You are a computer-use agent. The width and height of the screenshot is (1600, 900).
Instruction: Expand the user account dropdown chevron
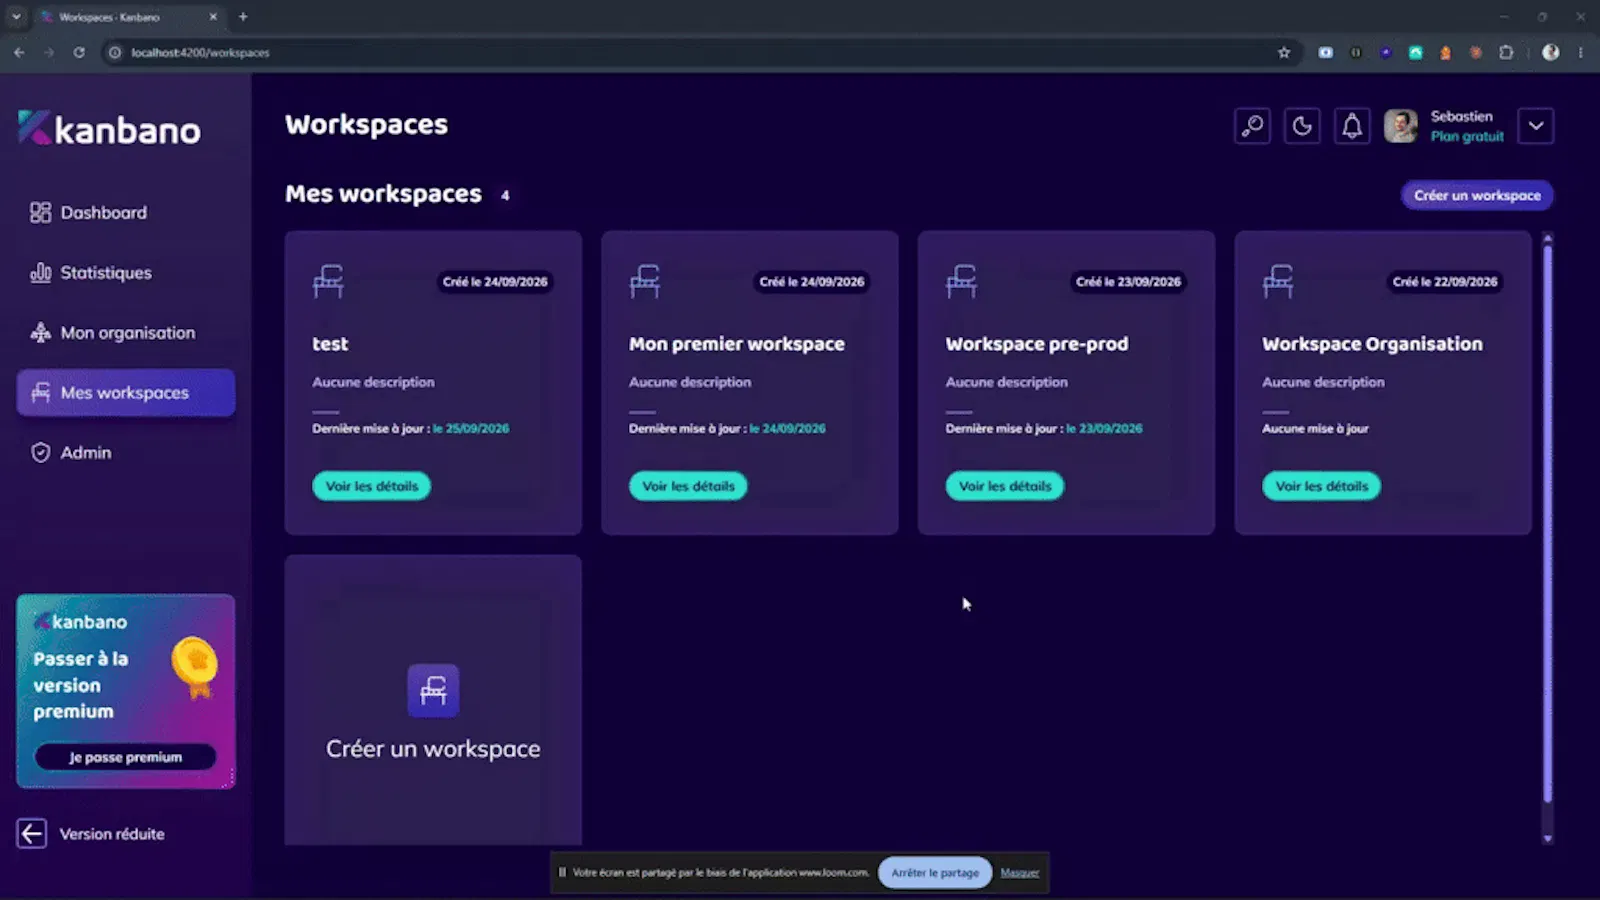coord(1536,126)
